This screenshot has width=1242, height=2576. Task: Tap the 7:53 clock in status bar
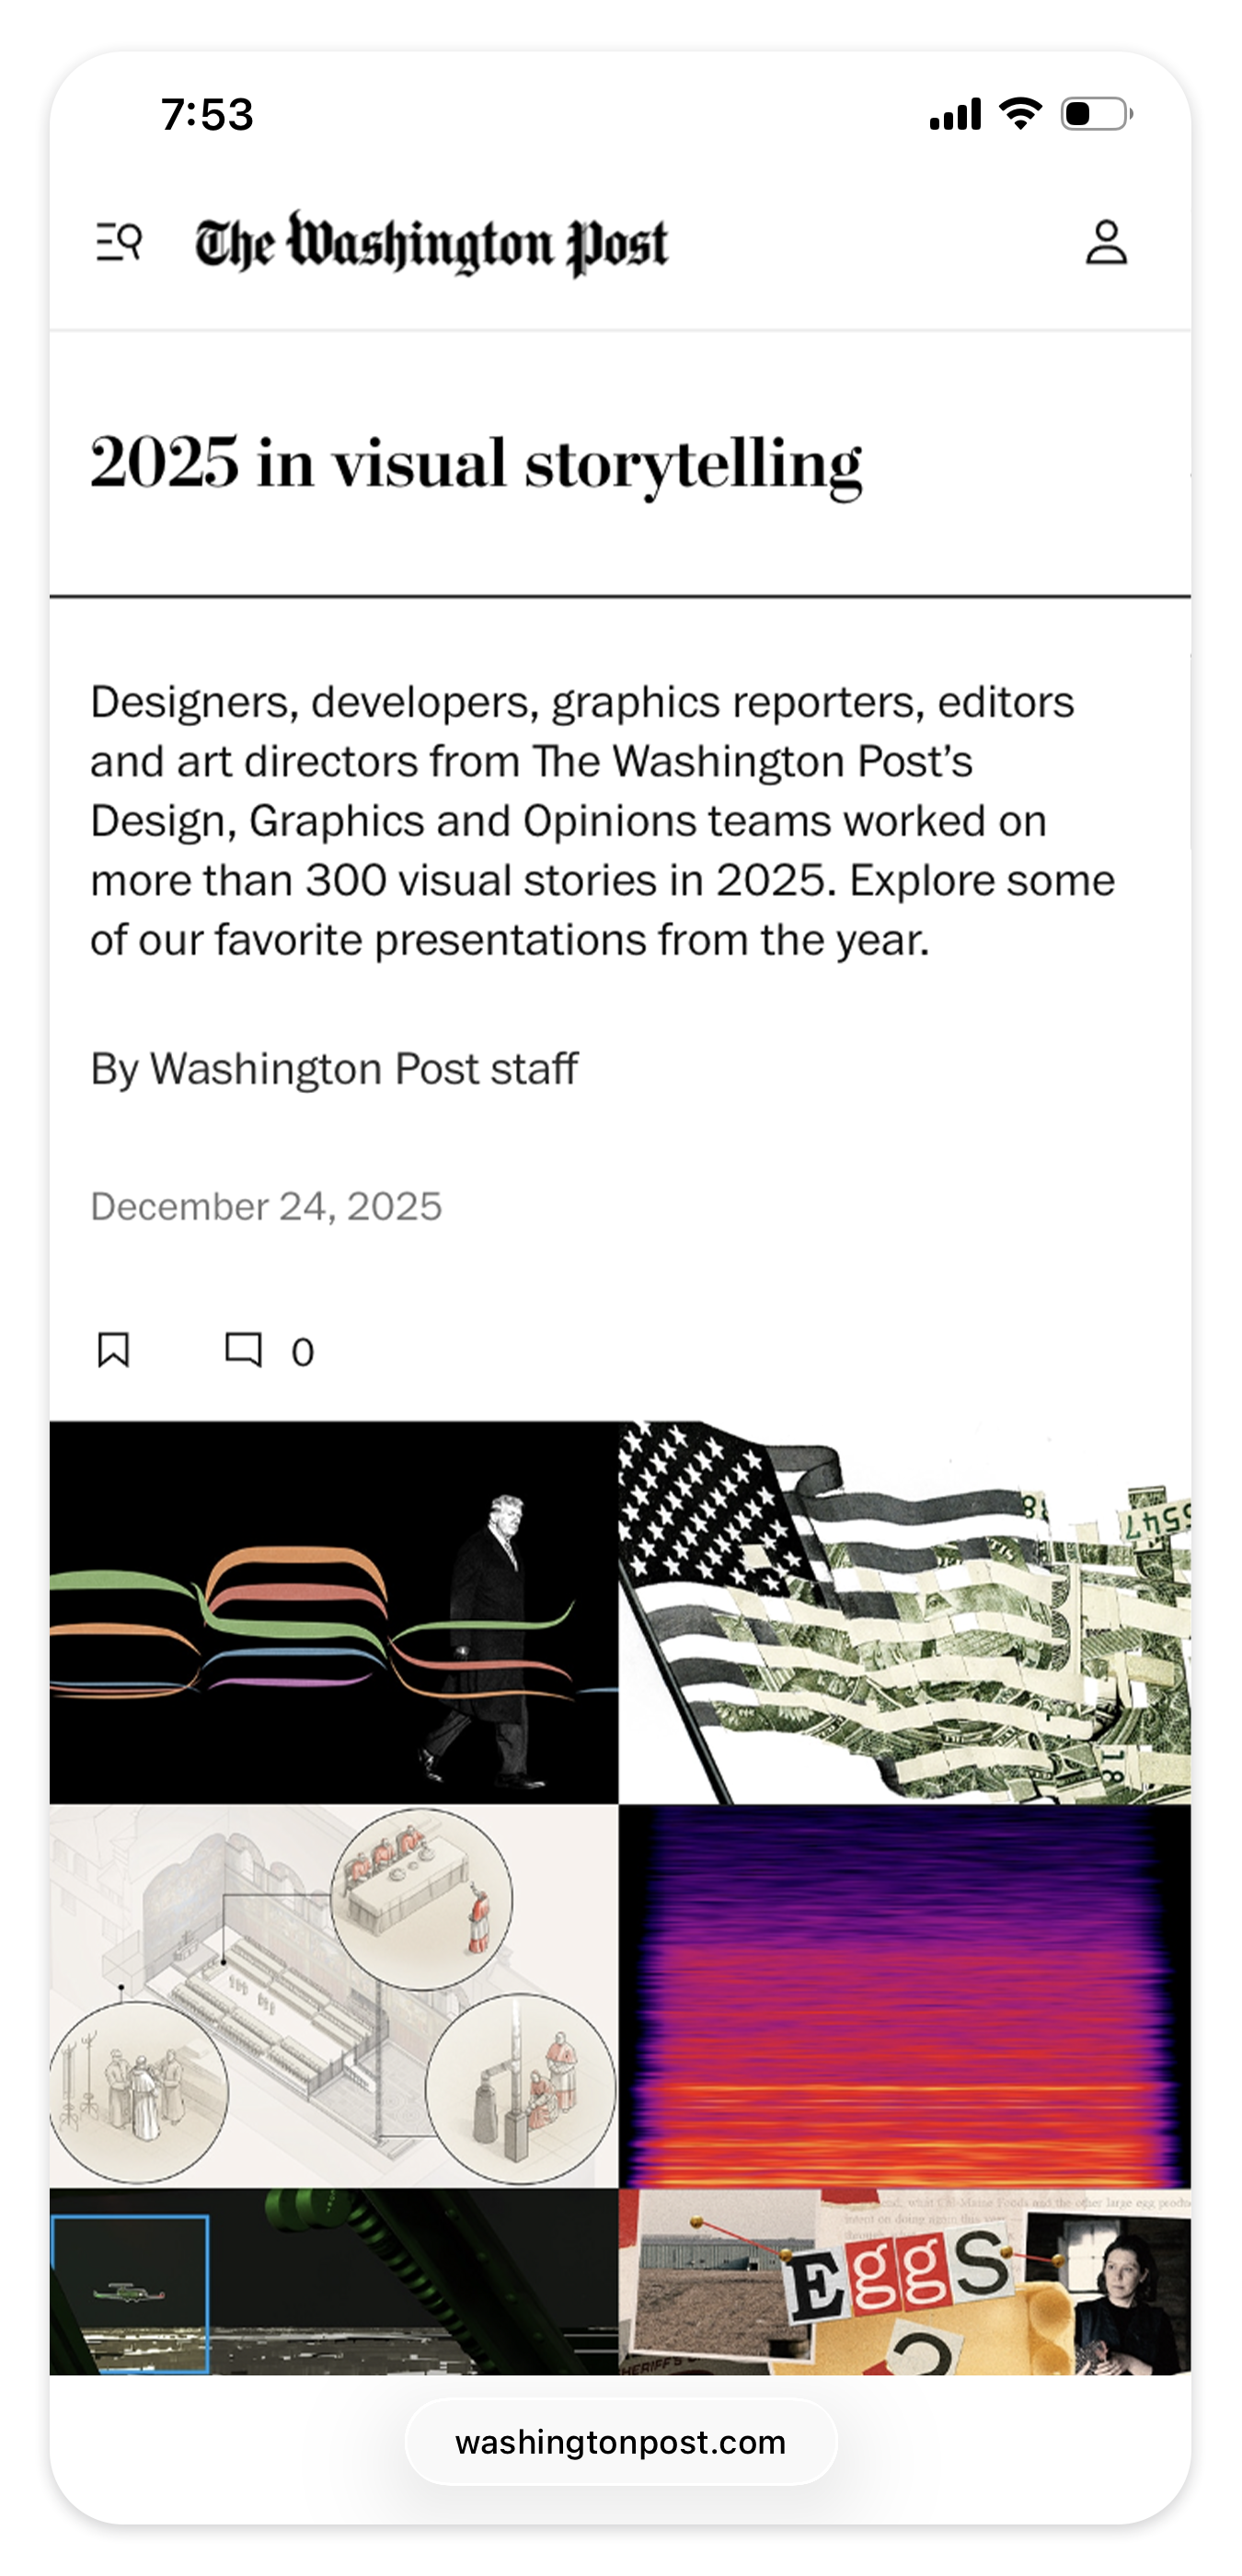207,114
